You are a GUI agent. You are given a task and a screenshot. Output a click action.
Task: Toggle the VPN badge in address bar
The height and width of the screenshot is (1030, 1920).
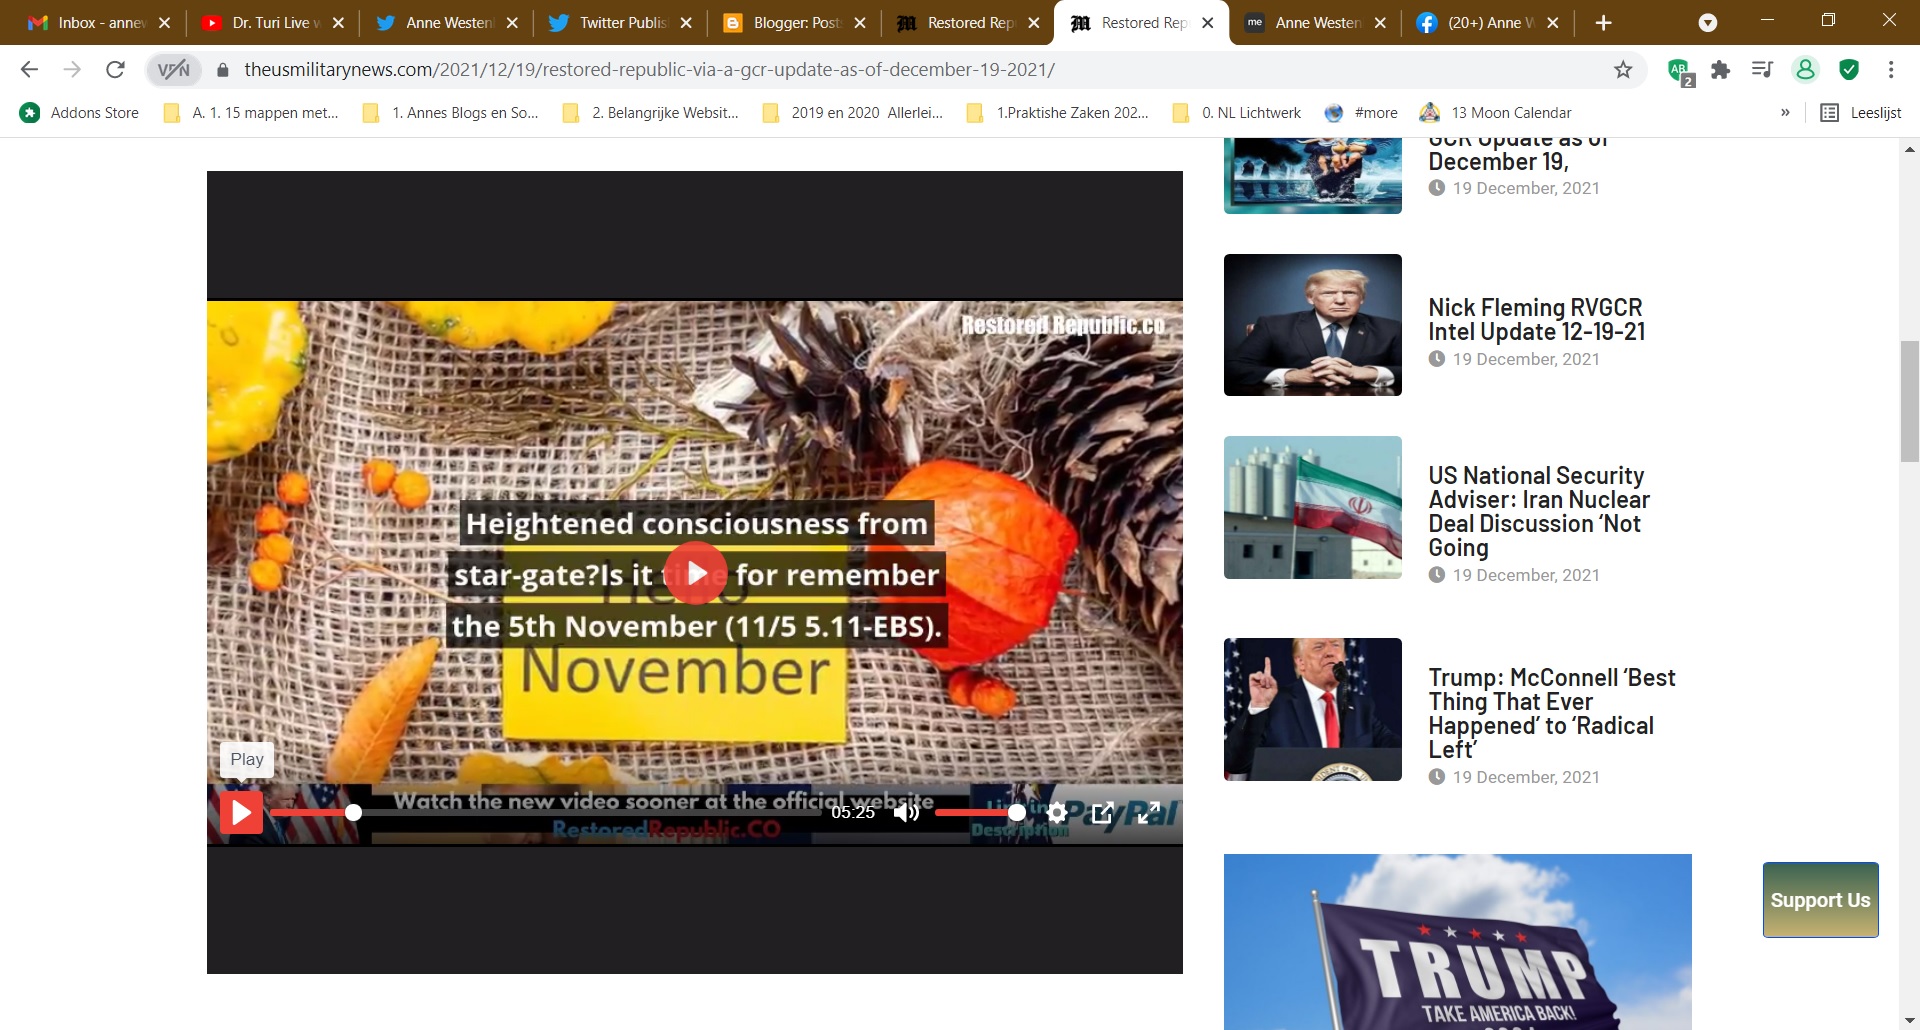[x=174, y=70]
